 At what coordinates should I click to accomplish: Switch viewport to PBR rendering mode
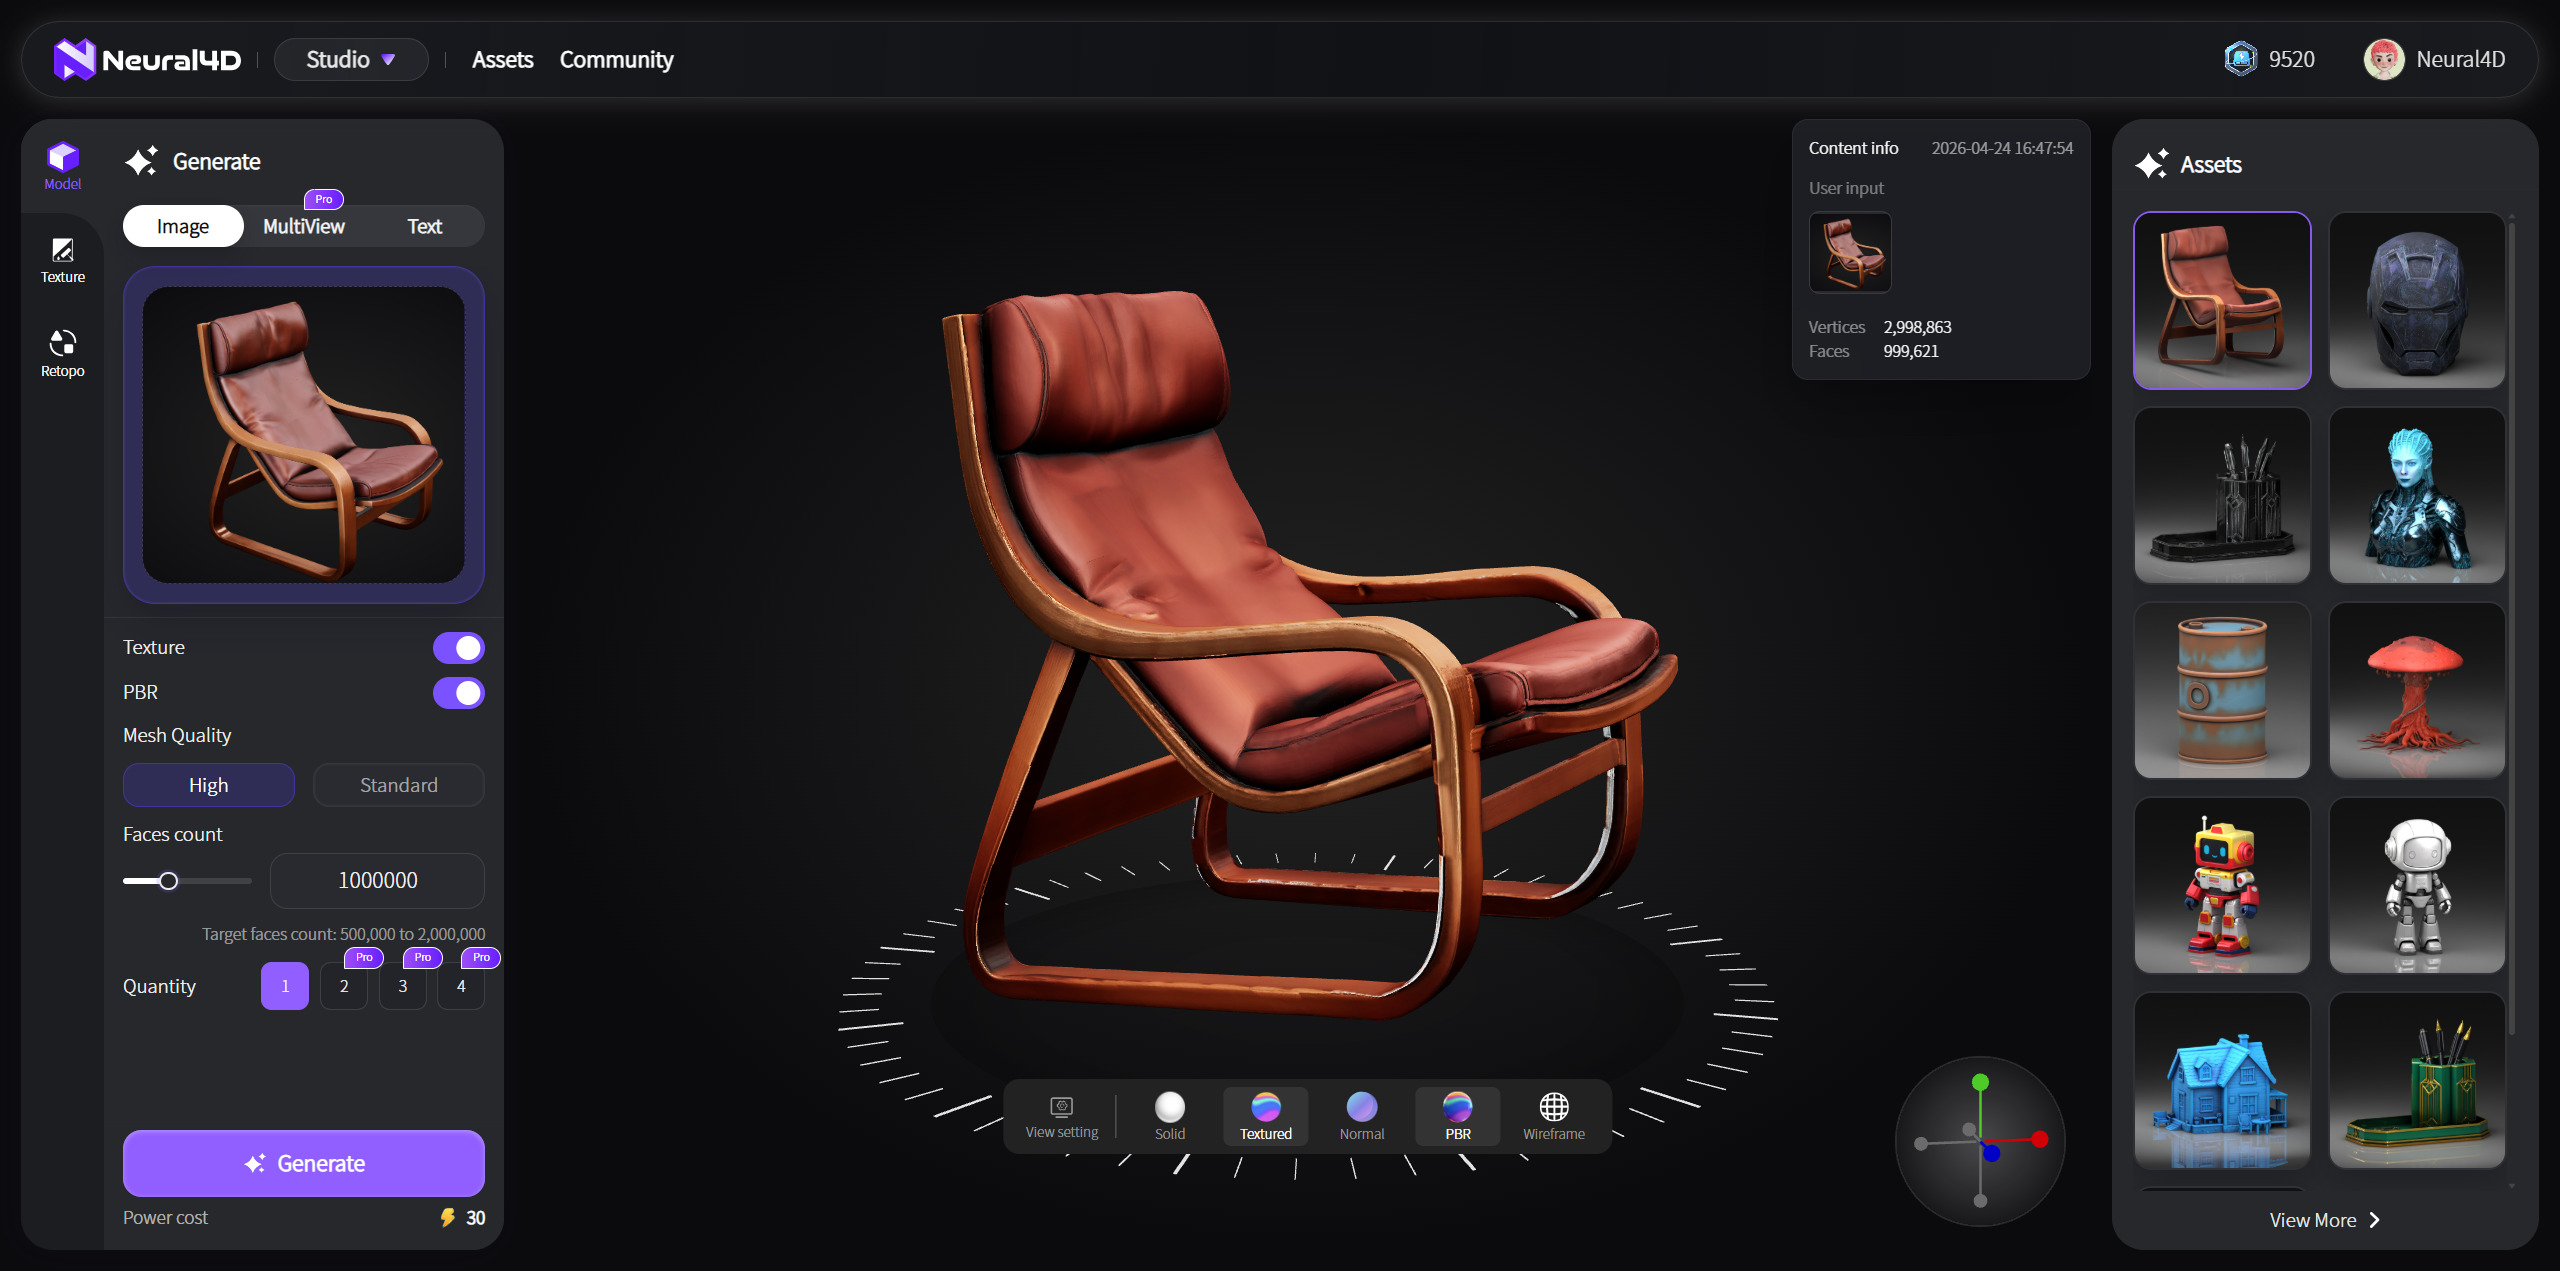[1457, 1113]
